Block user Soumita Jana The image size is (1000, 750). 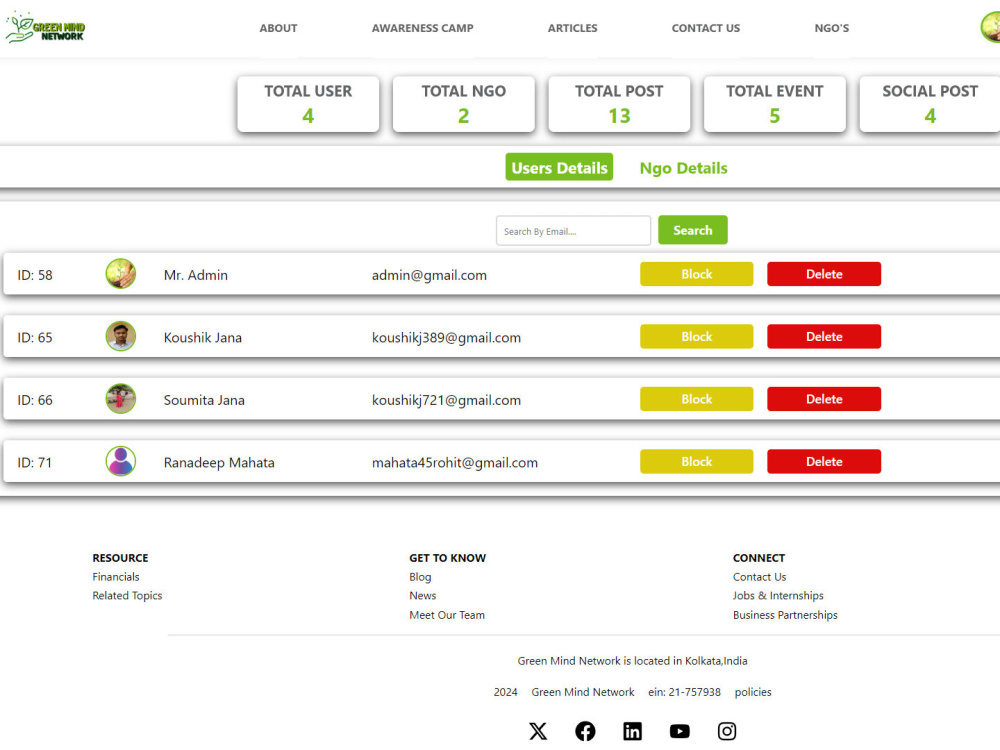coord(696,399)
